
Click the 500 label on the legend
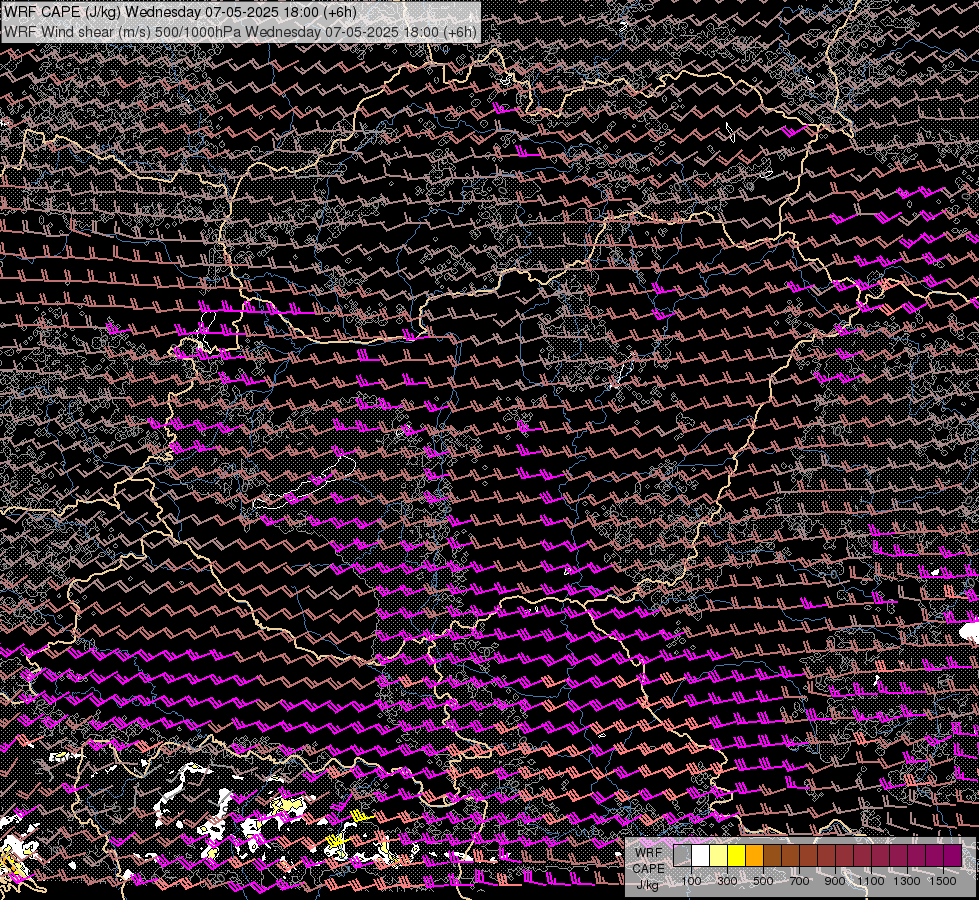[x=763, y=881]
